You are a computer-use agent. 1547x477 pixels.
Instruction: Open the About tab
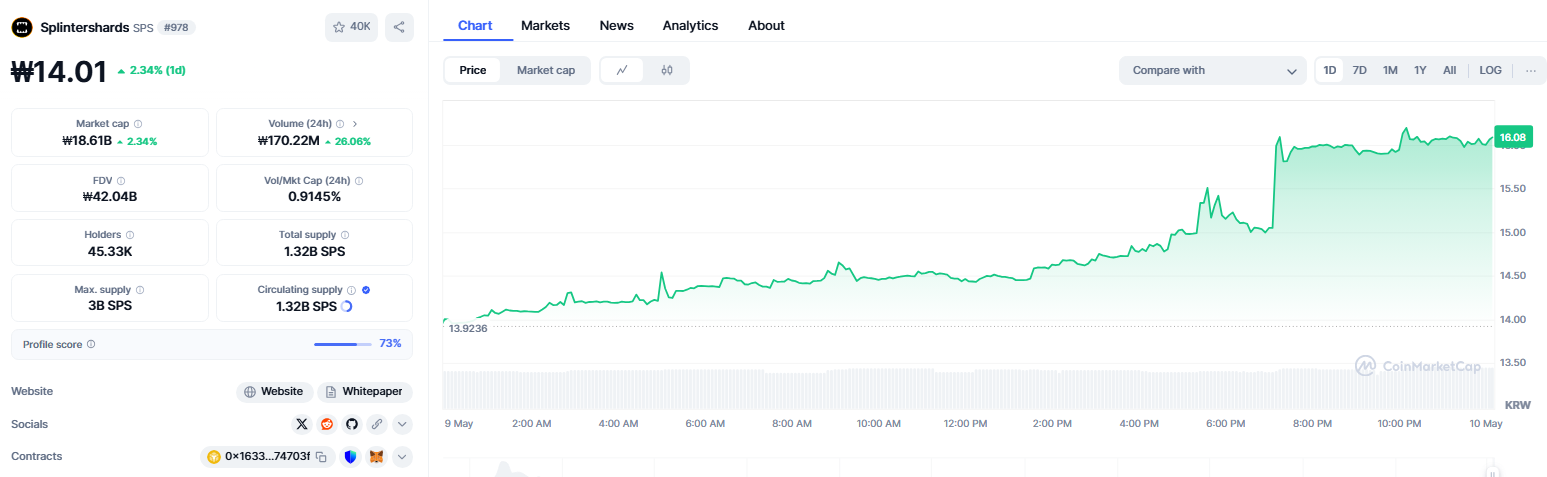pyautogui.click(x=766, y=25)
